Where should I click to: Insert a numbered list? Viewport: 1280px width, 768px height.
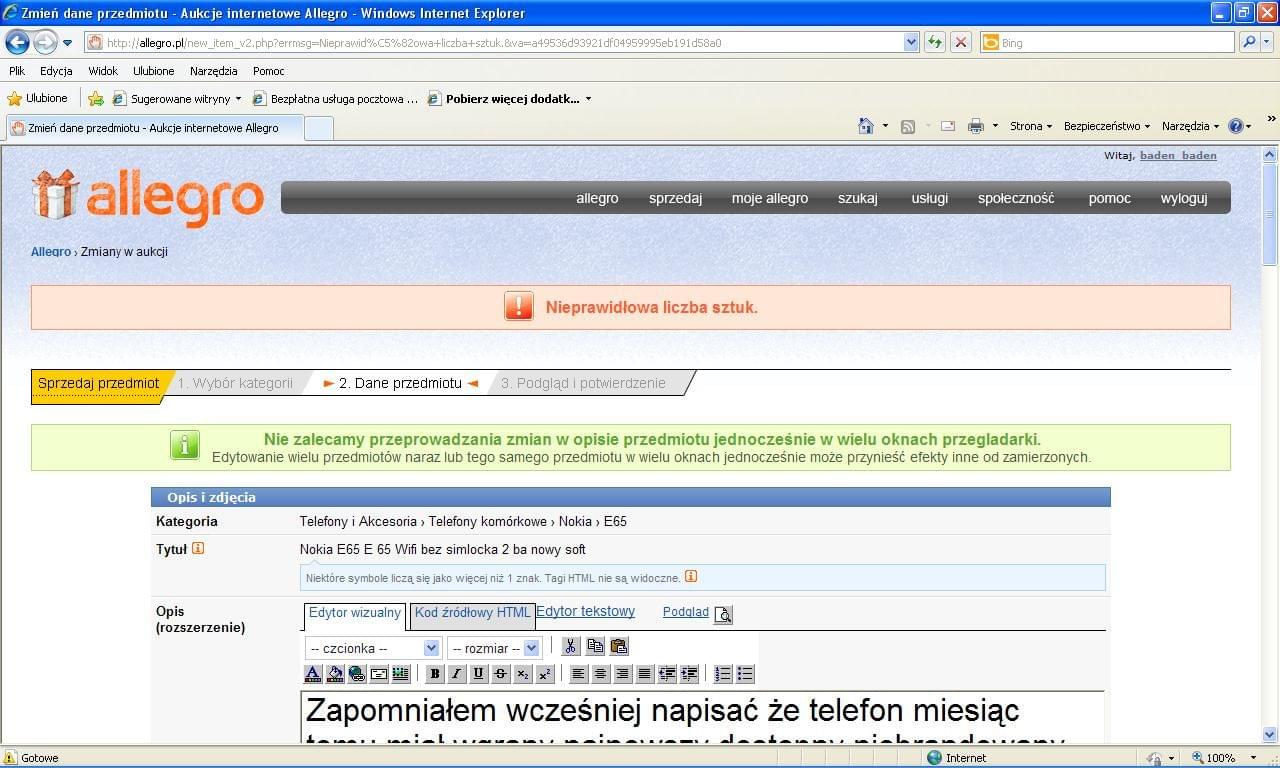723,674
